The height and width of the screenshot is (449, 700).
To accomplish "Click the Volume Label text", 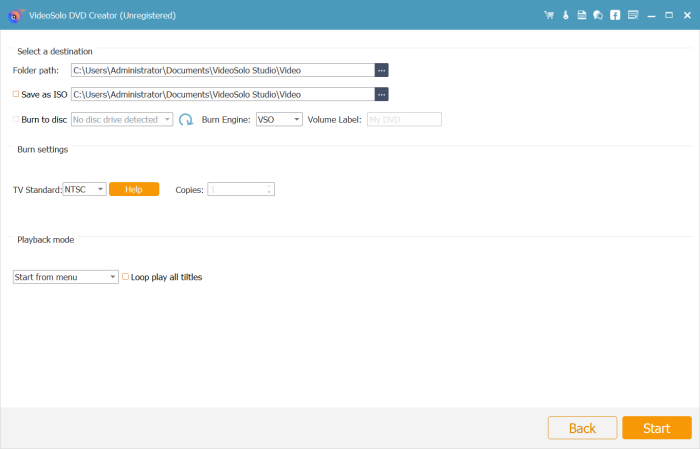I will [334, 120].
